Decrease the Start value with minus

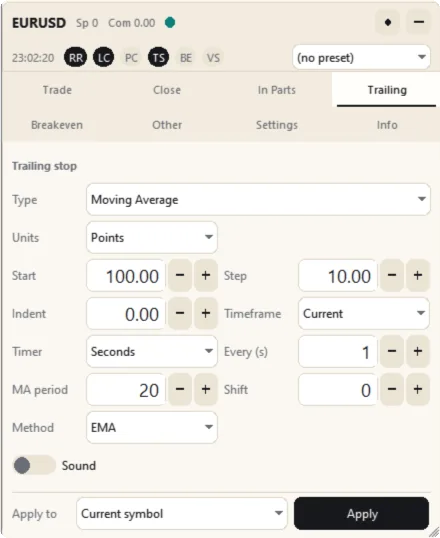pyautogui.click(x=180, y=276)
